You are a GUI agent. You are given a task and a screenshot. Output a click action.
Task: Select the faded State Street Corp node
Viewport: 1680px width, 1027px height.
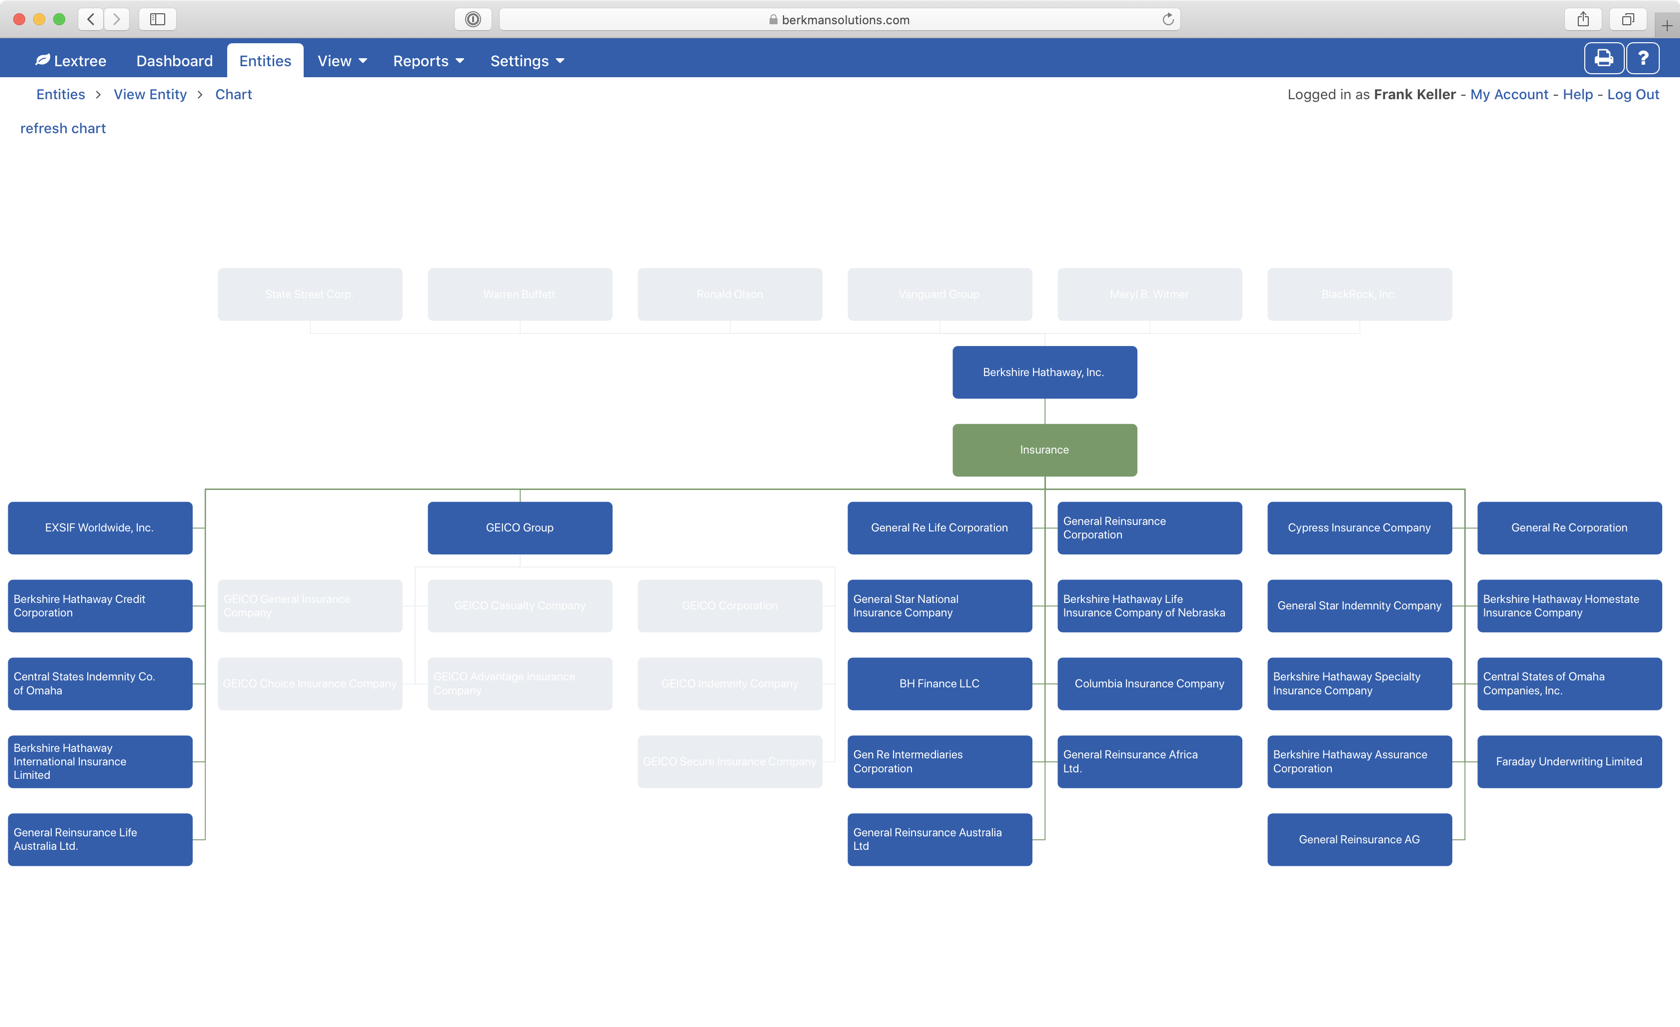click(x=310, y=294)
